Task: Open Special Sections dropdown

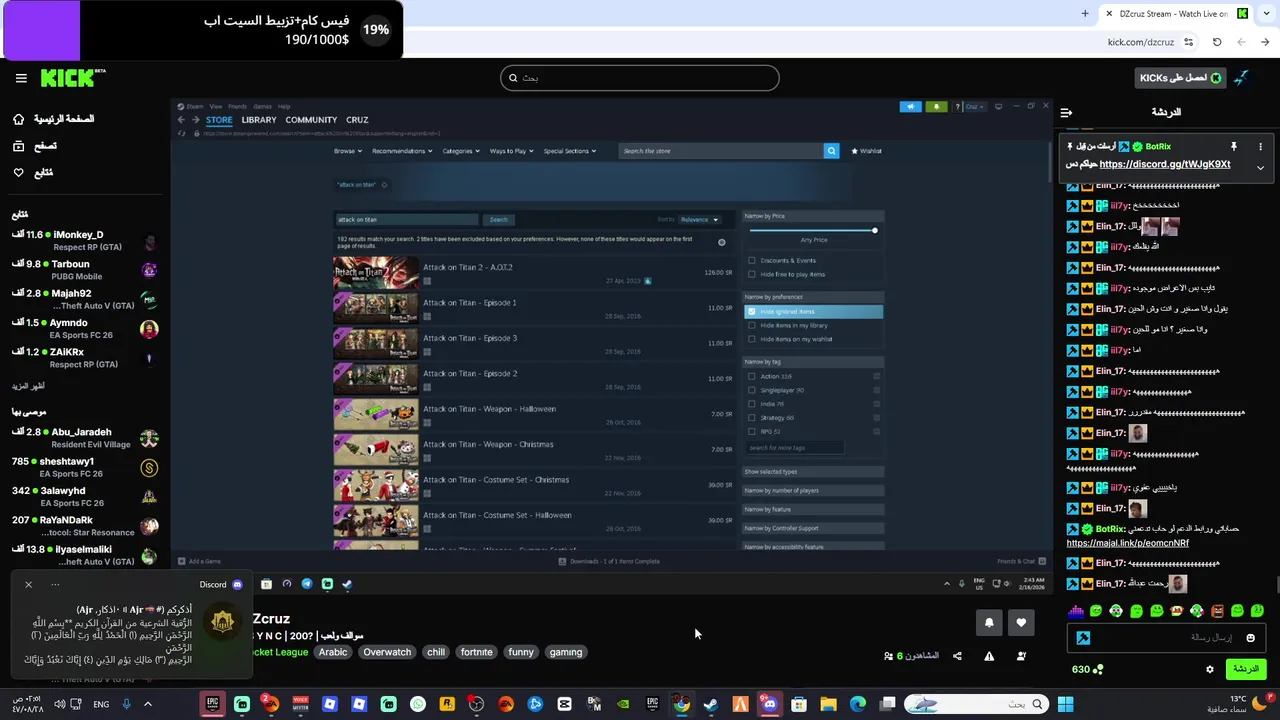Action: (x=570, y=151)
